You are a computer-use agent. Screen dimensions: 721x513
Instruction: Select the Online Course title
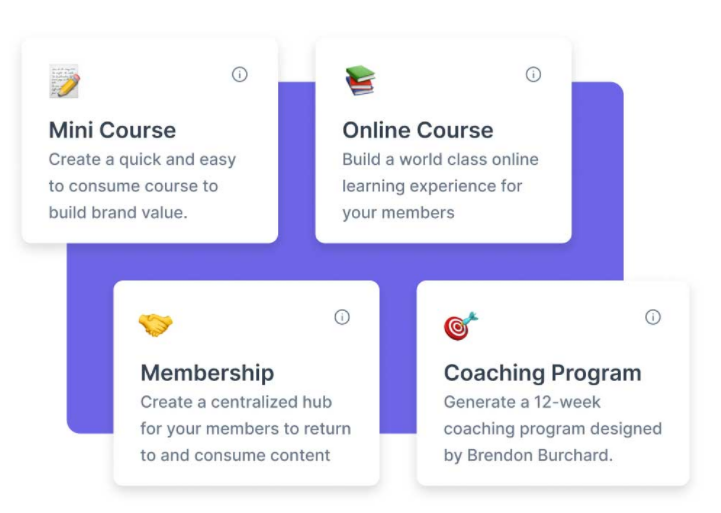click(x=417, y=130)
